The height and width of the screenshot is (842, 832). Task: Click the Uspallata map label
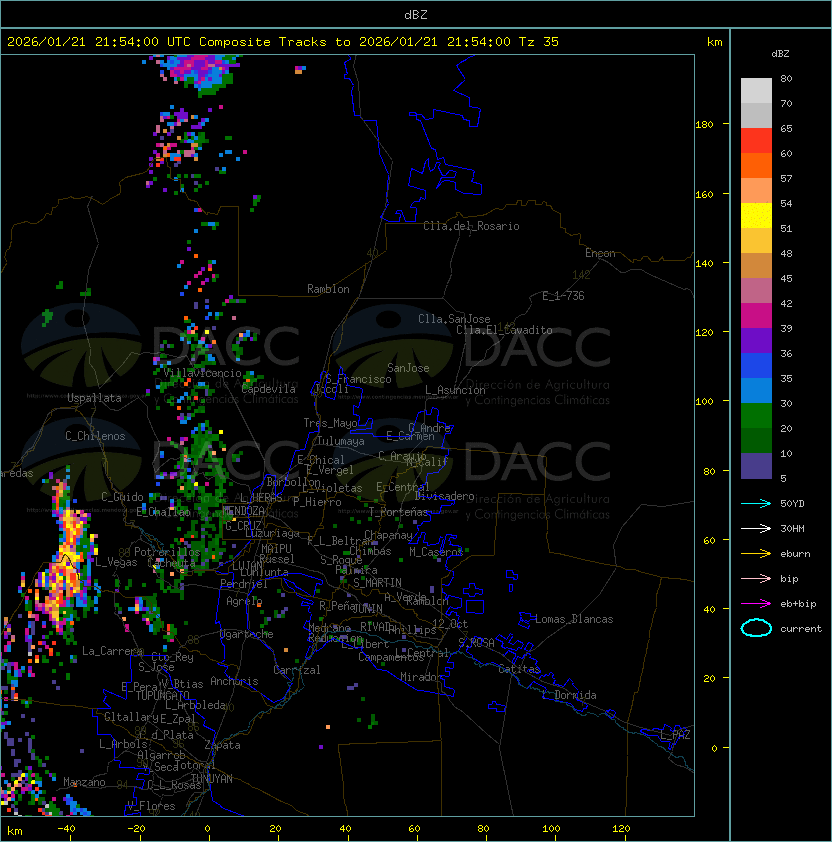[94, 398]
